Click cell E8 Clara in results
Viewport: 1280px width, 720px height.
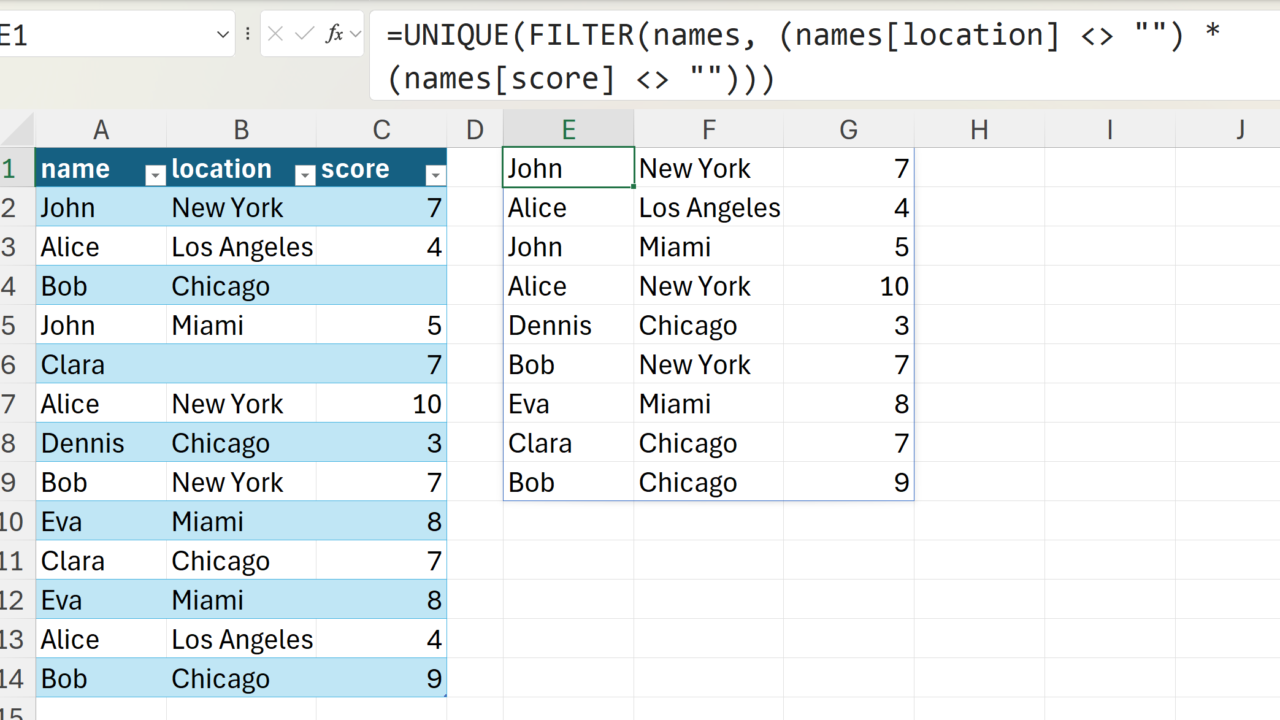[568, 443]
